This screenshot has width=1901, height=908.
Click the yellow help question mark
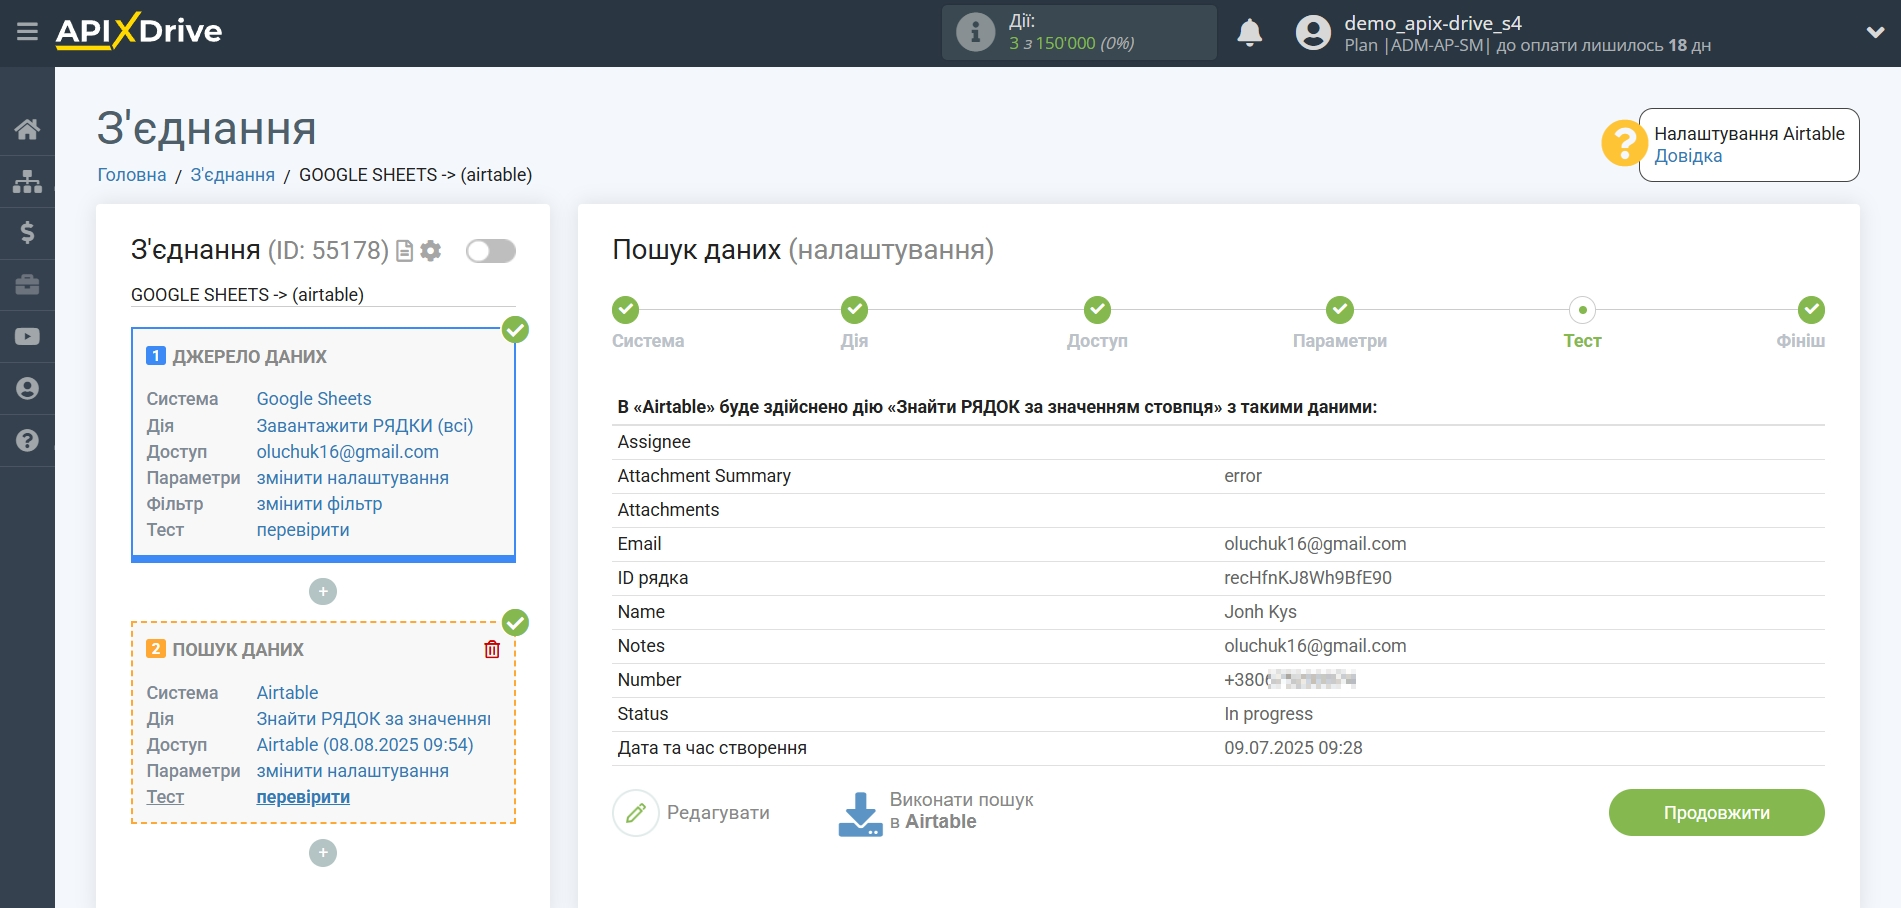(1623, 144)
